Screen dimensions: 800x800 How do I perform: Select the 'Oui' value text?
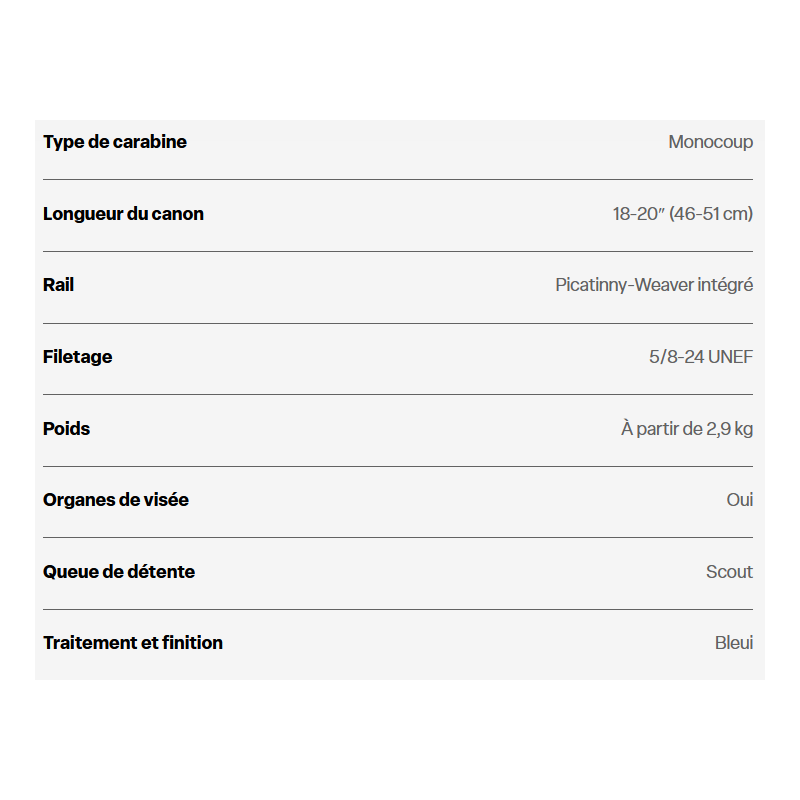pos(740,499)
